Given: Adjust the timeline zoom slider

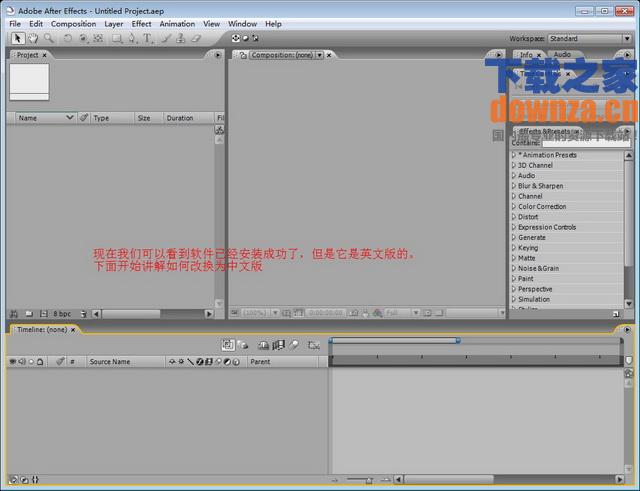Looking at the screenshot, I should tap(369, 480).
